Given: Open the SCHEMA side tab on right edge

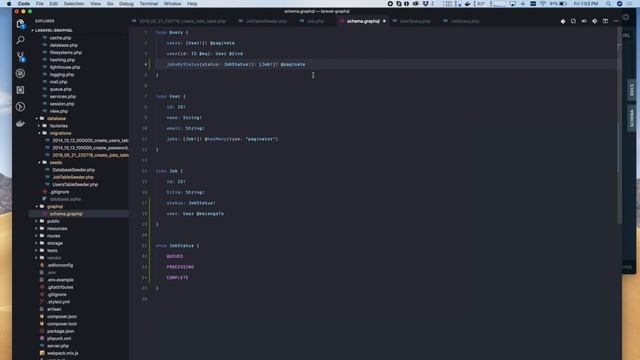Looking at the screenshot, I should [x=632, y=118].
